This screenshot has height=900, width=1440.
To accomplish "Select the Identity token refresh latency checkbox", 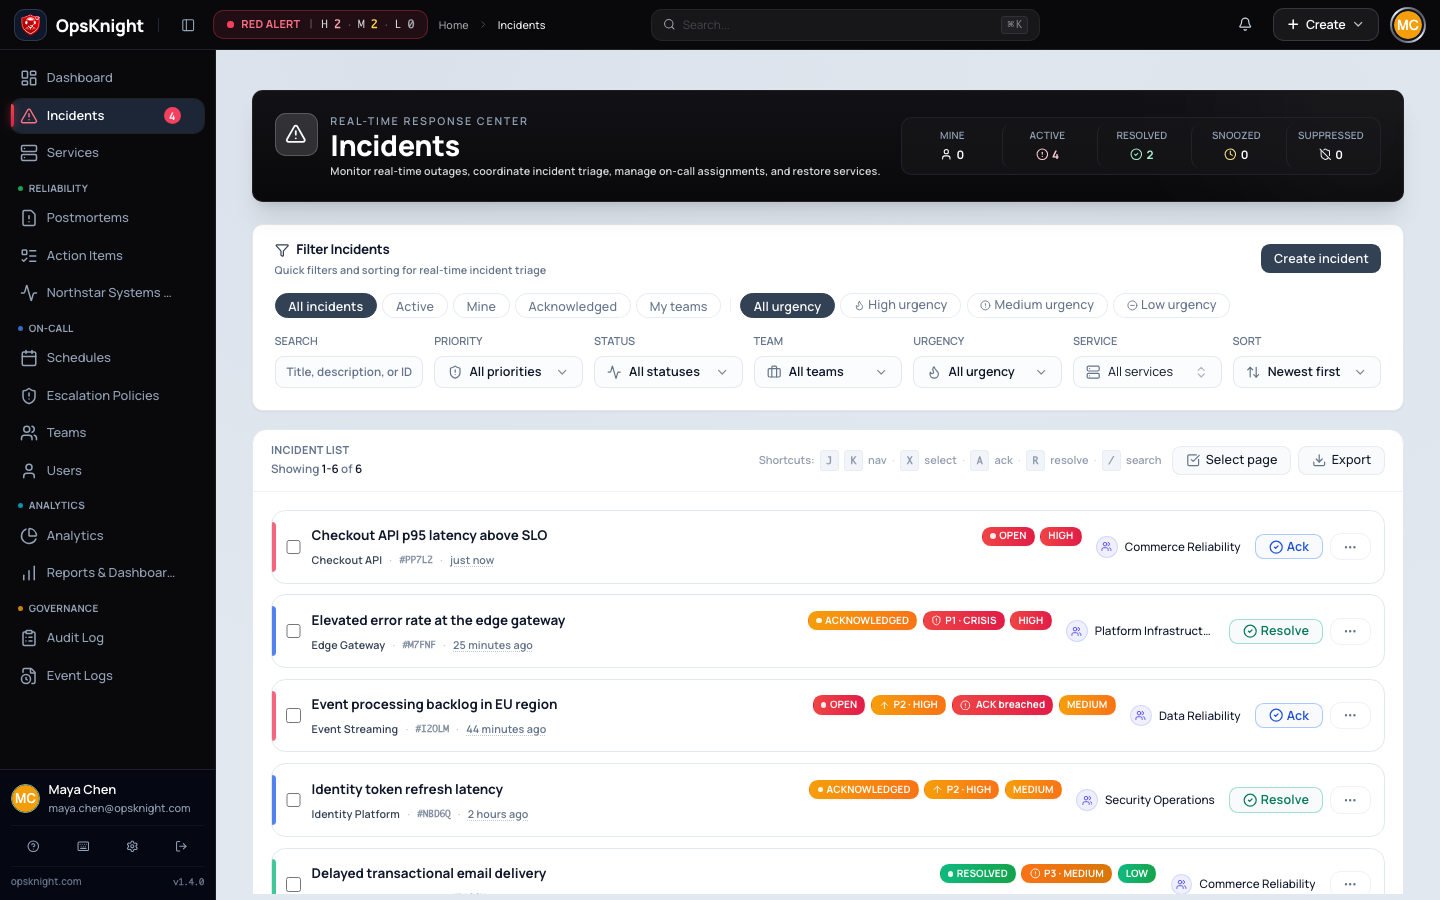I will [294, 800].
